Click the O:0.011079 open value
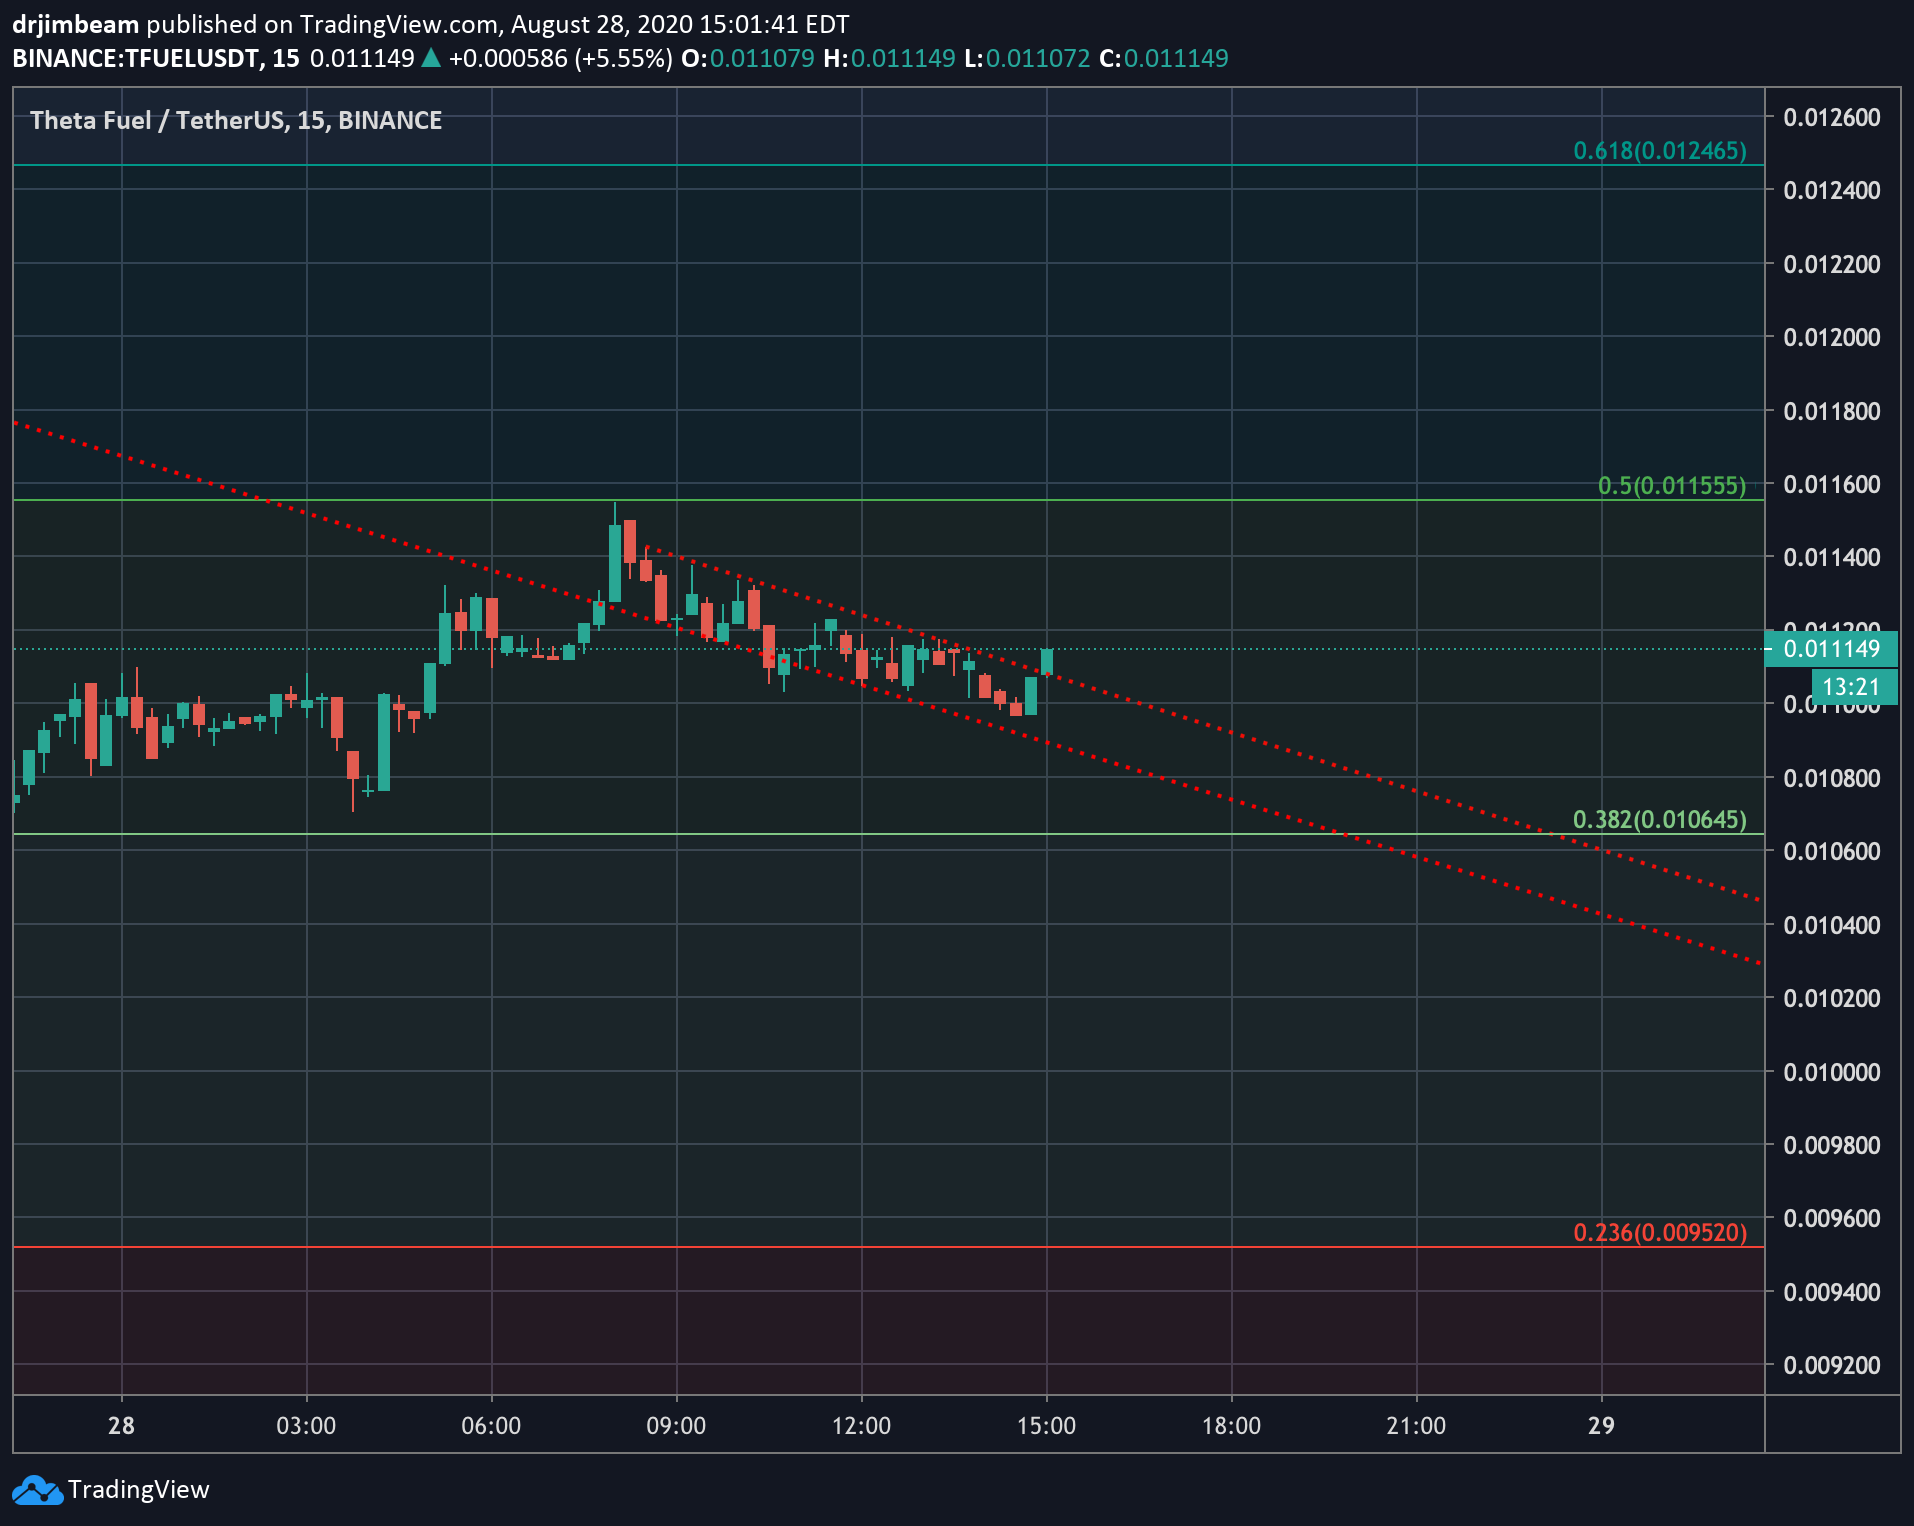1914x1526 pixels. (748, 58)
